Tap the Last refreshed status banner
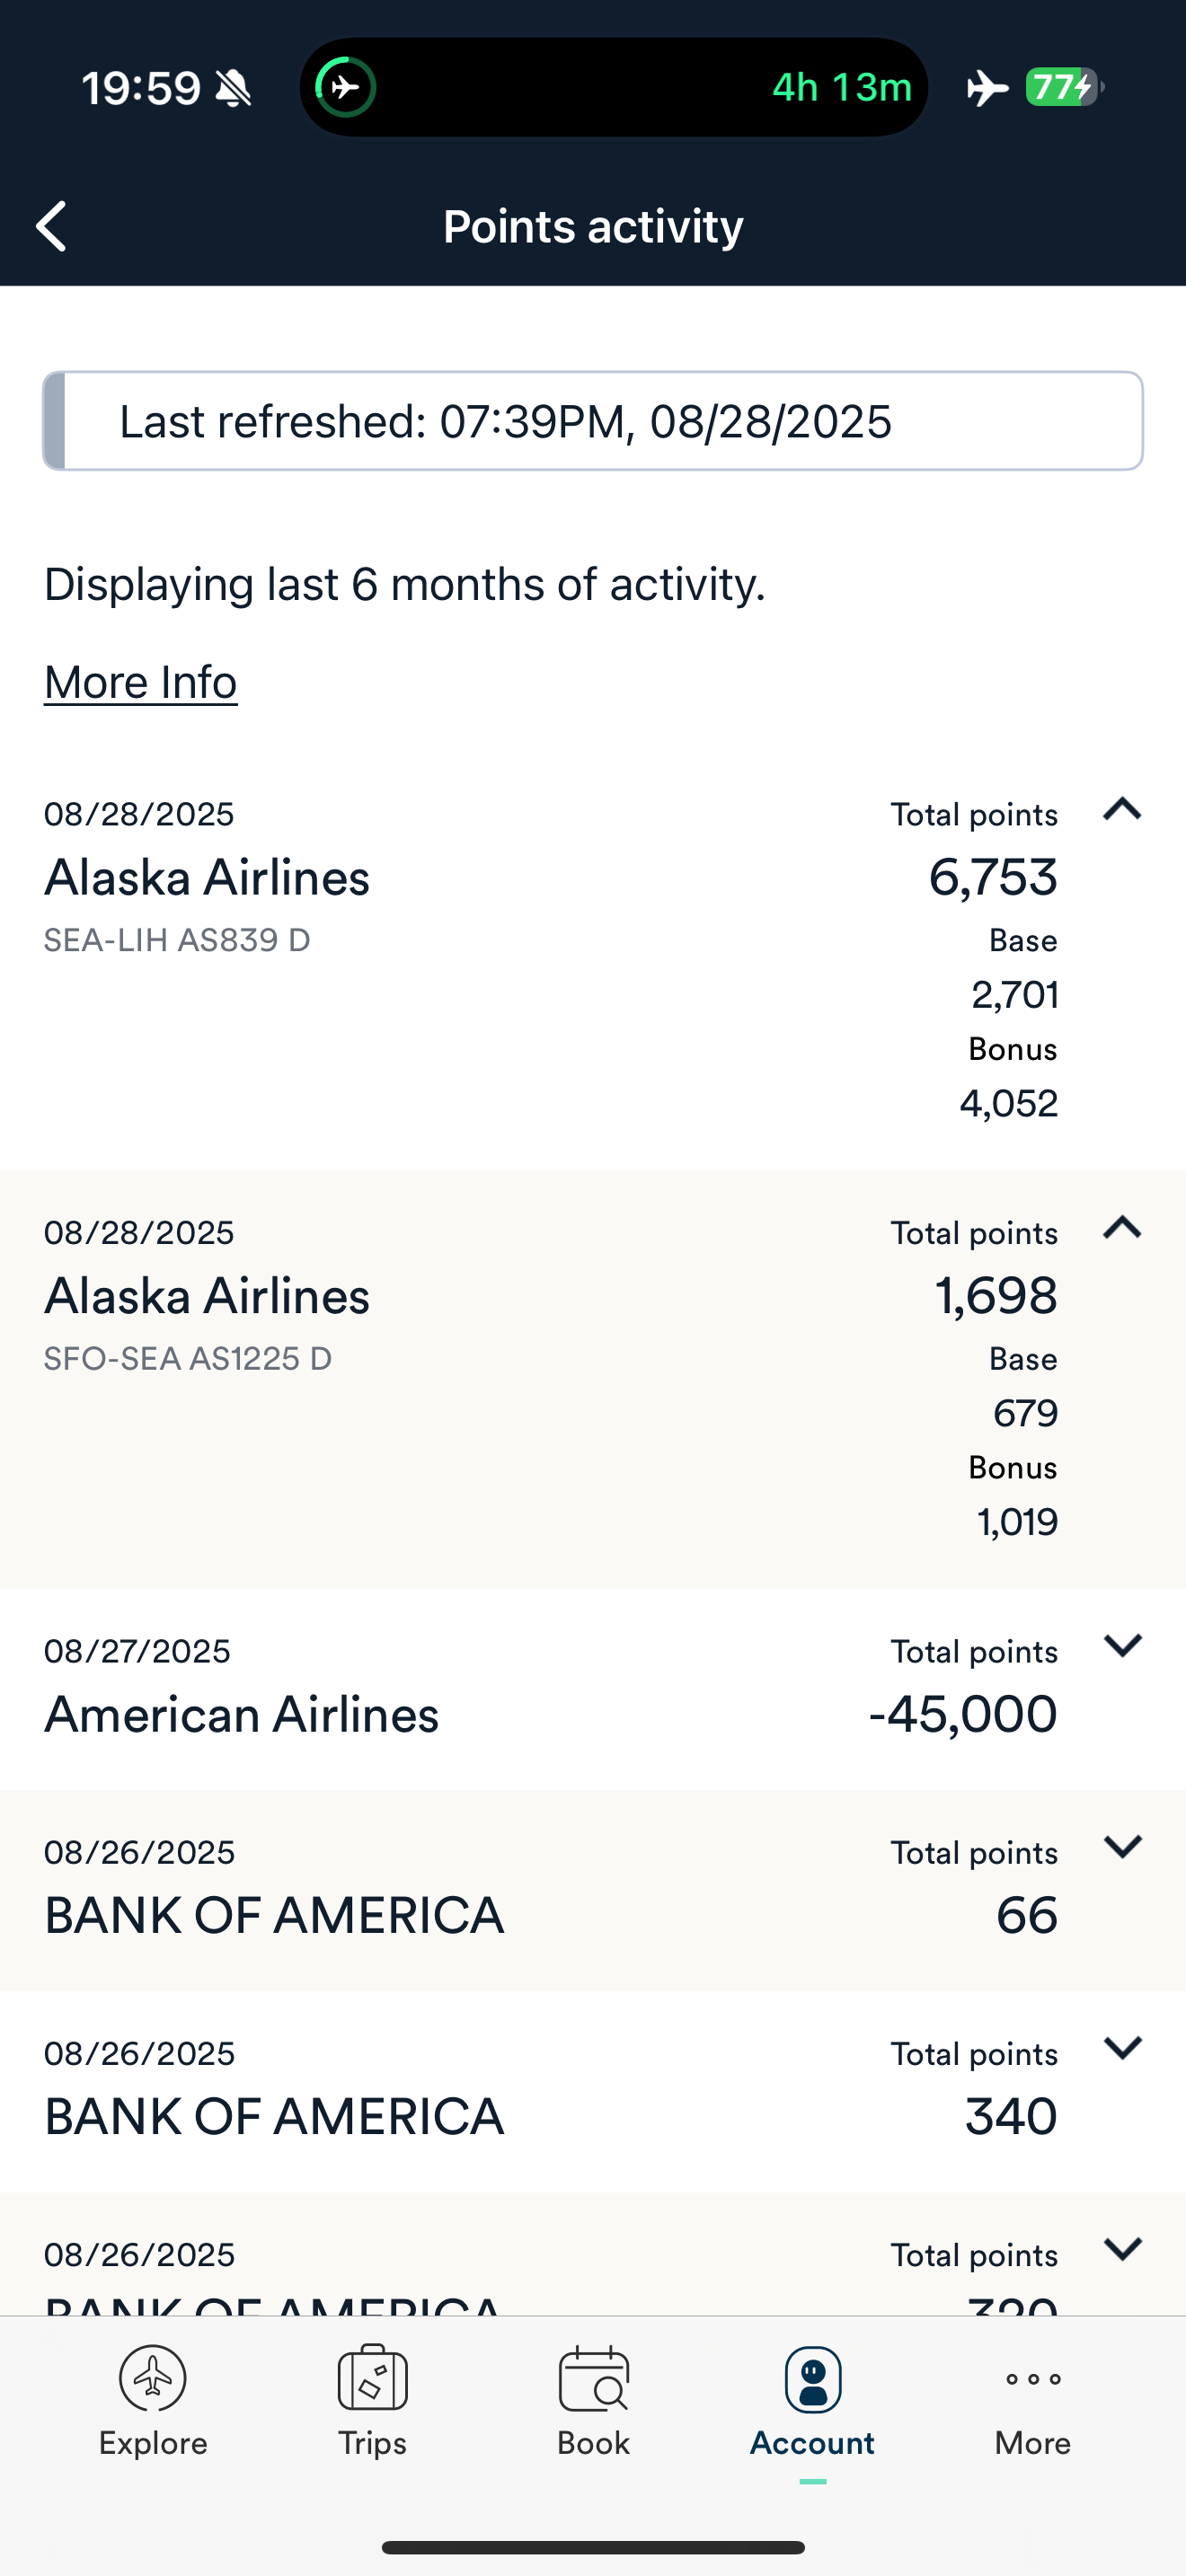 593,421
